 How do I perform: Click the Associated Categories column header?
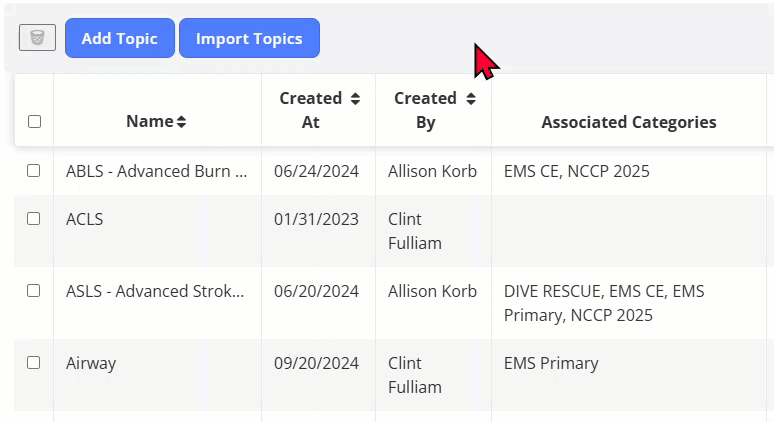coord(629,122)
